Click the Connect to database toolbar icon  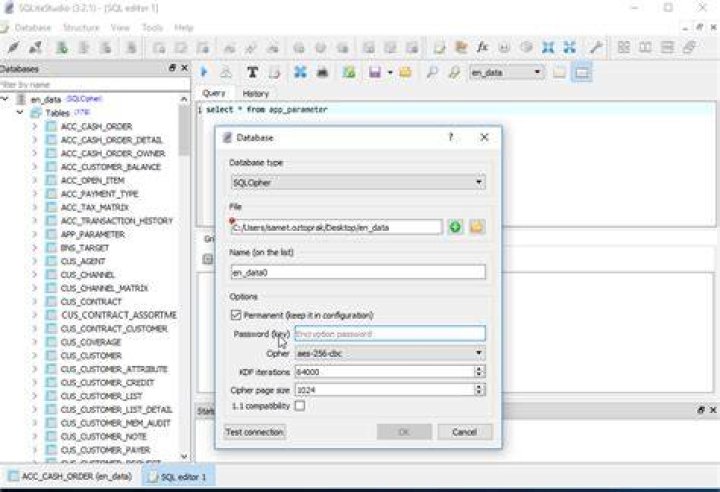click(x=14, y=47)
